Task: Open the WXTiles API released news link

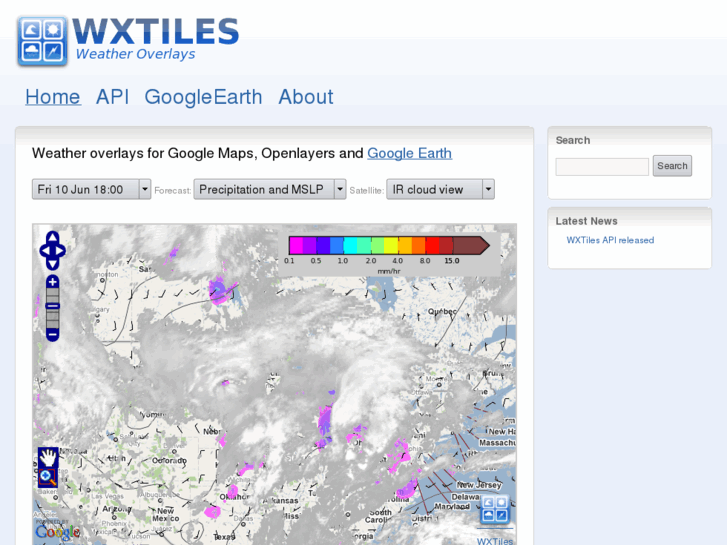Action: click(x=610, y=240)
